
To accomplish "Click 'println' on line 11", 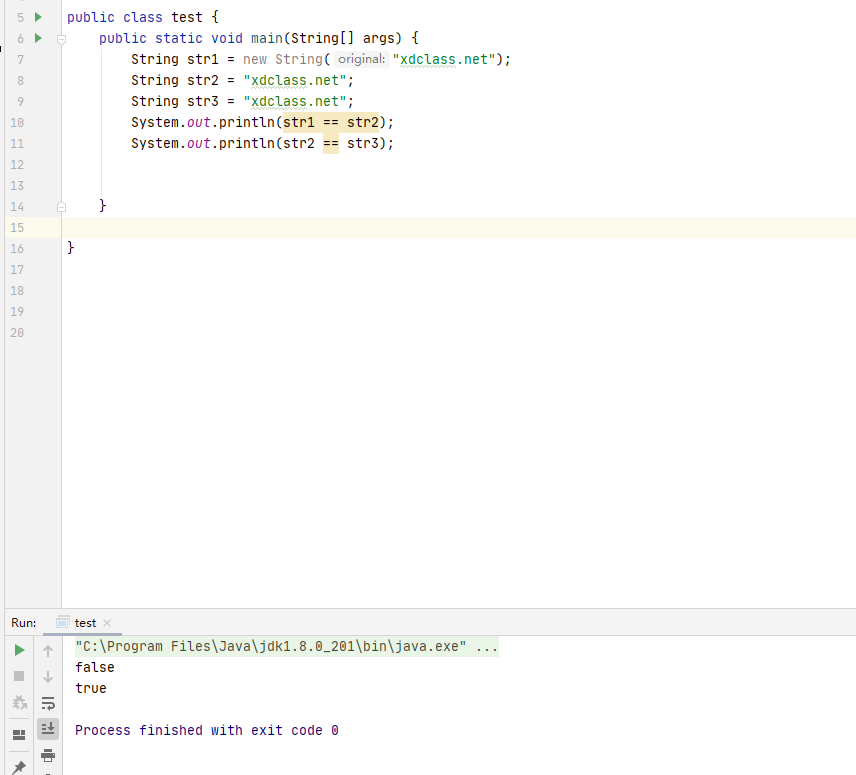I will (x=247, y=144).
